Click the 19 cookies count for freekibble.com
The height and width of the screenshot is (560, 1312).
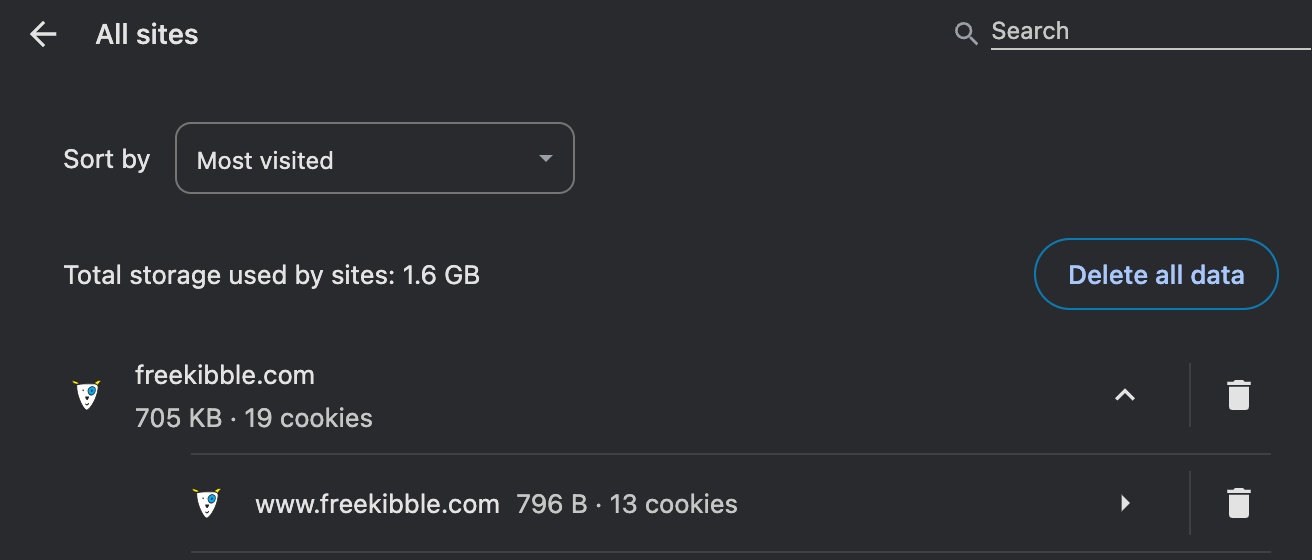pos(308,418)
